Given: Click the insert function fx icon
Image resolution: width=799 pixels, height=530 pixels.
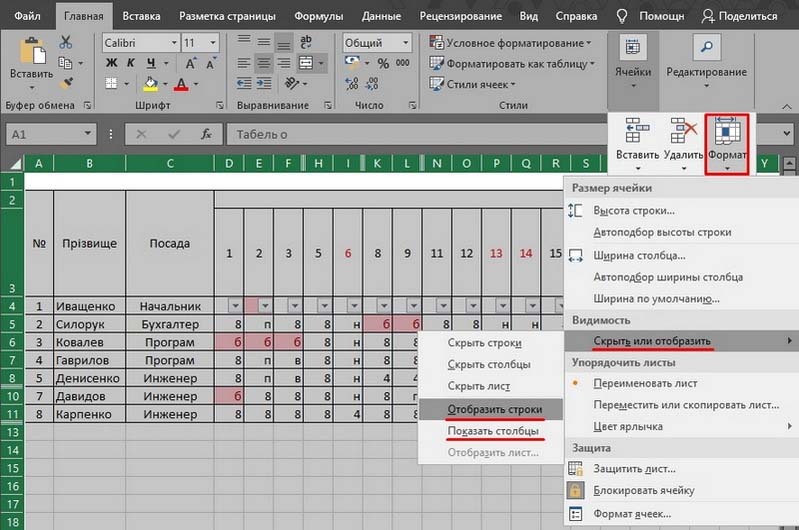Looking at the screenshot, I should 206,134.
